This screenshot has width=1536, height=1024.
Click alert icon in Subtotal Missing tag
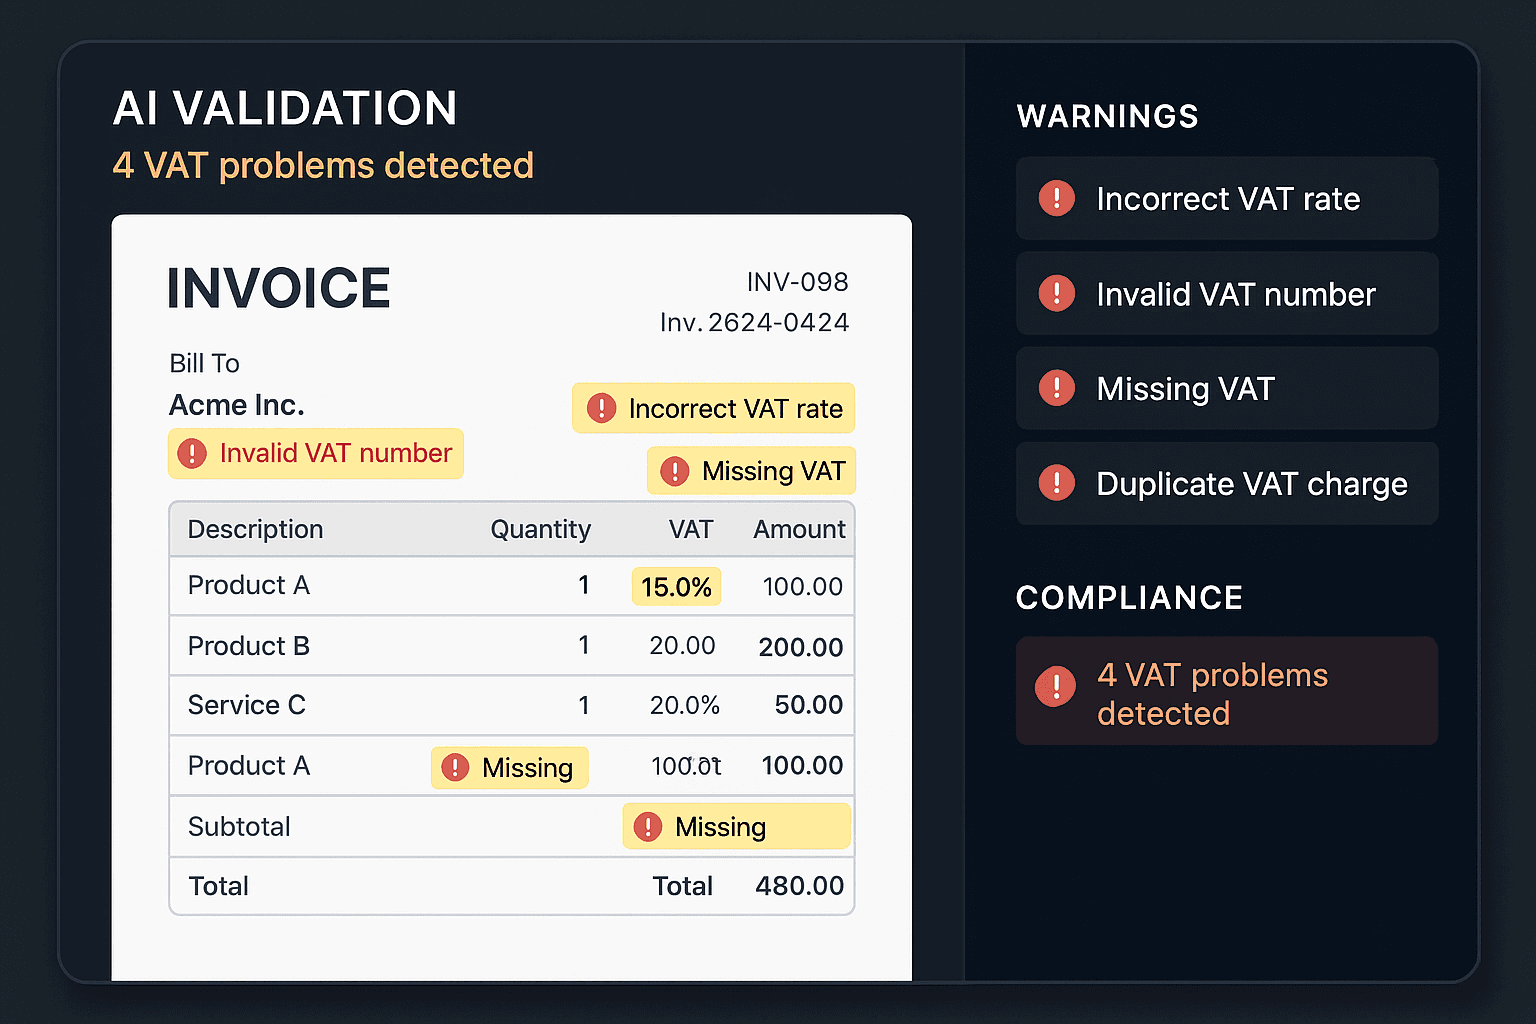(x=648, y=826)
